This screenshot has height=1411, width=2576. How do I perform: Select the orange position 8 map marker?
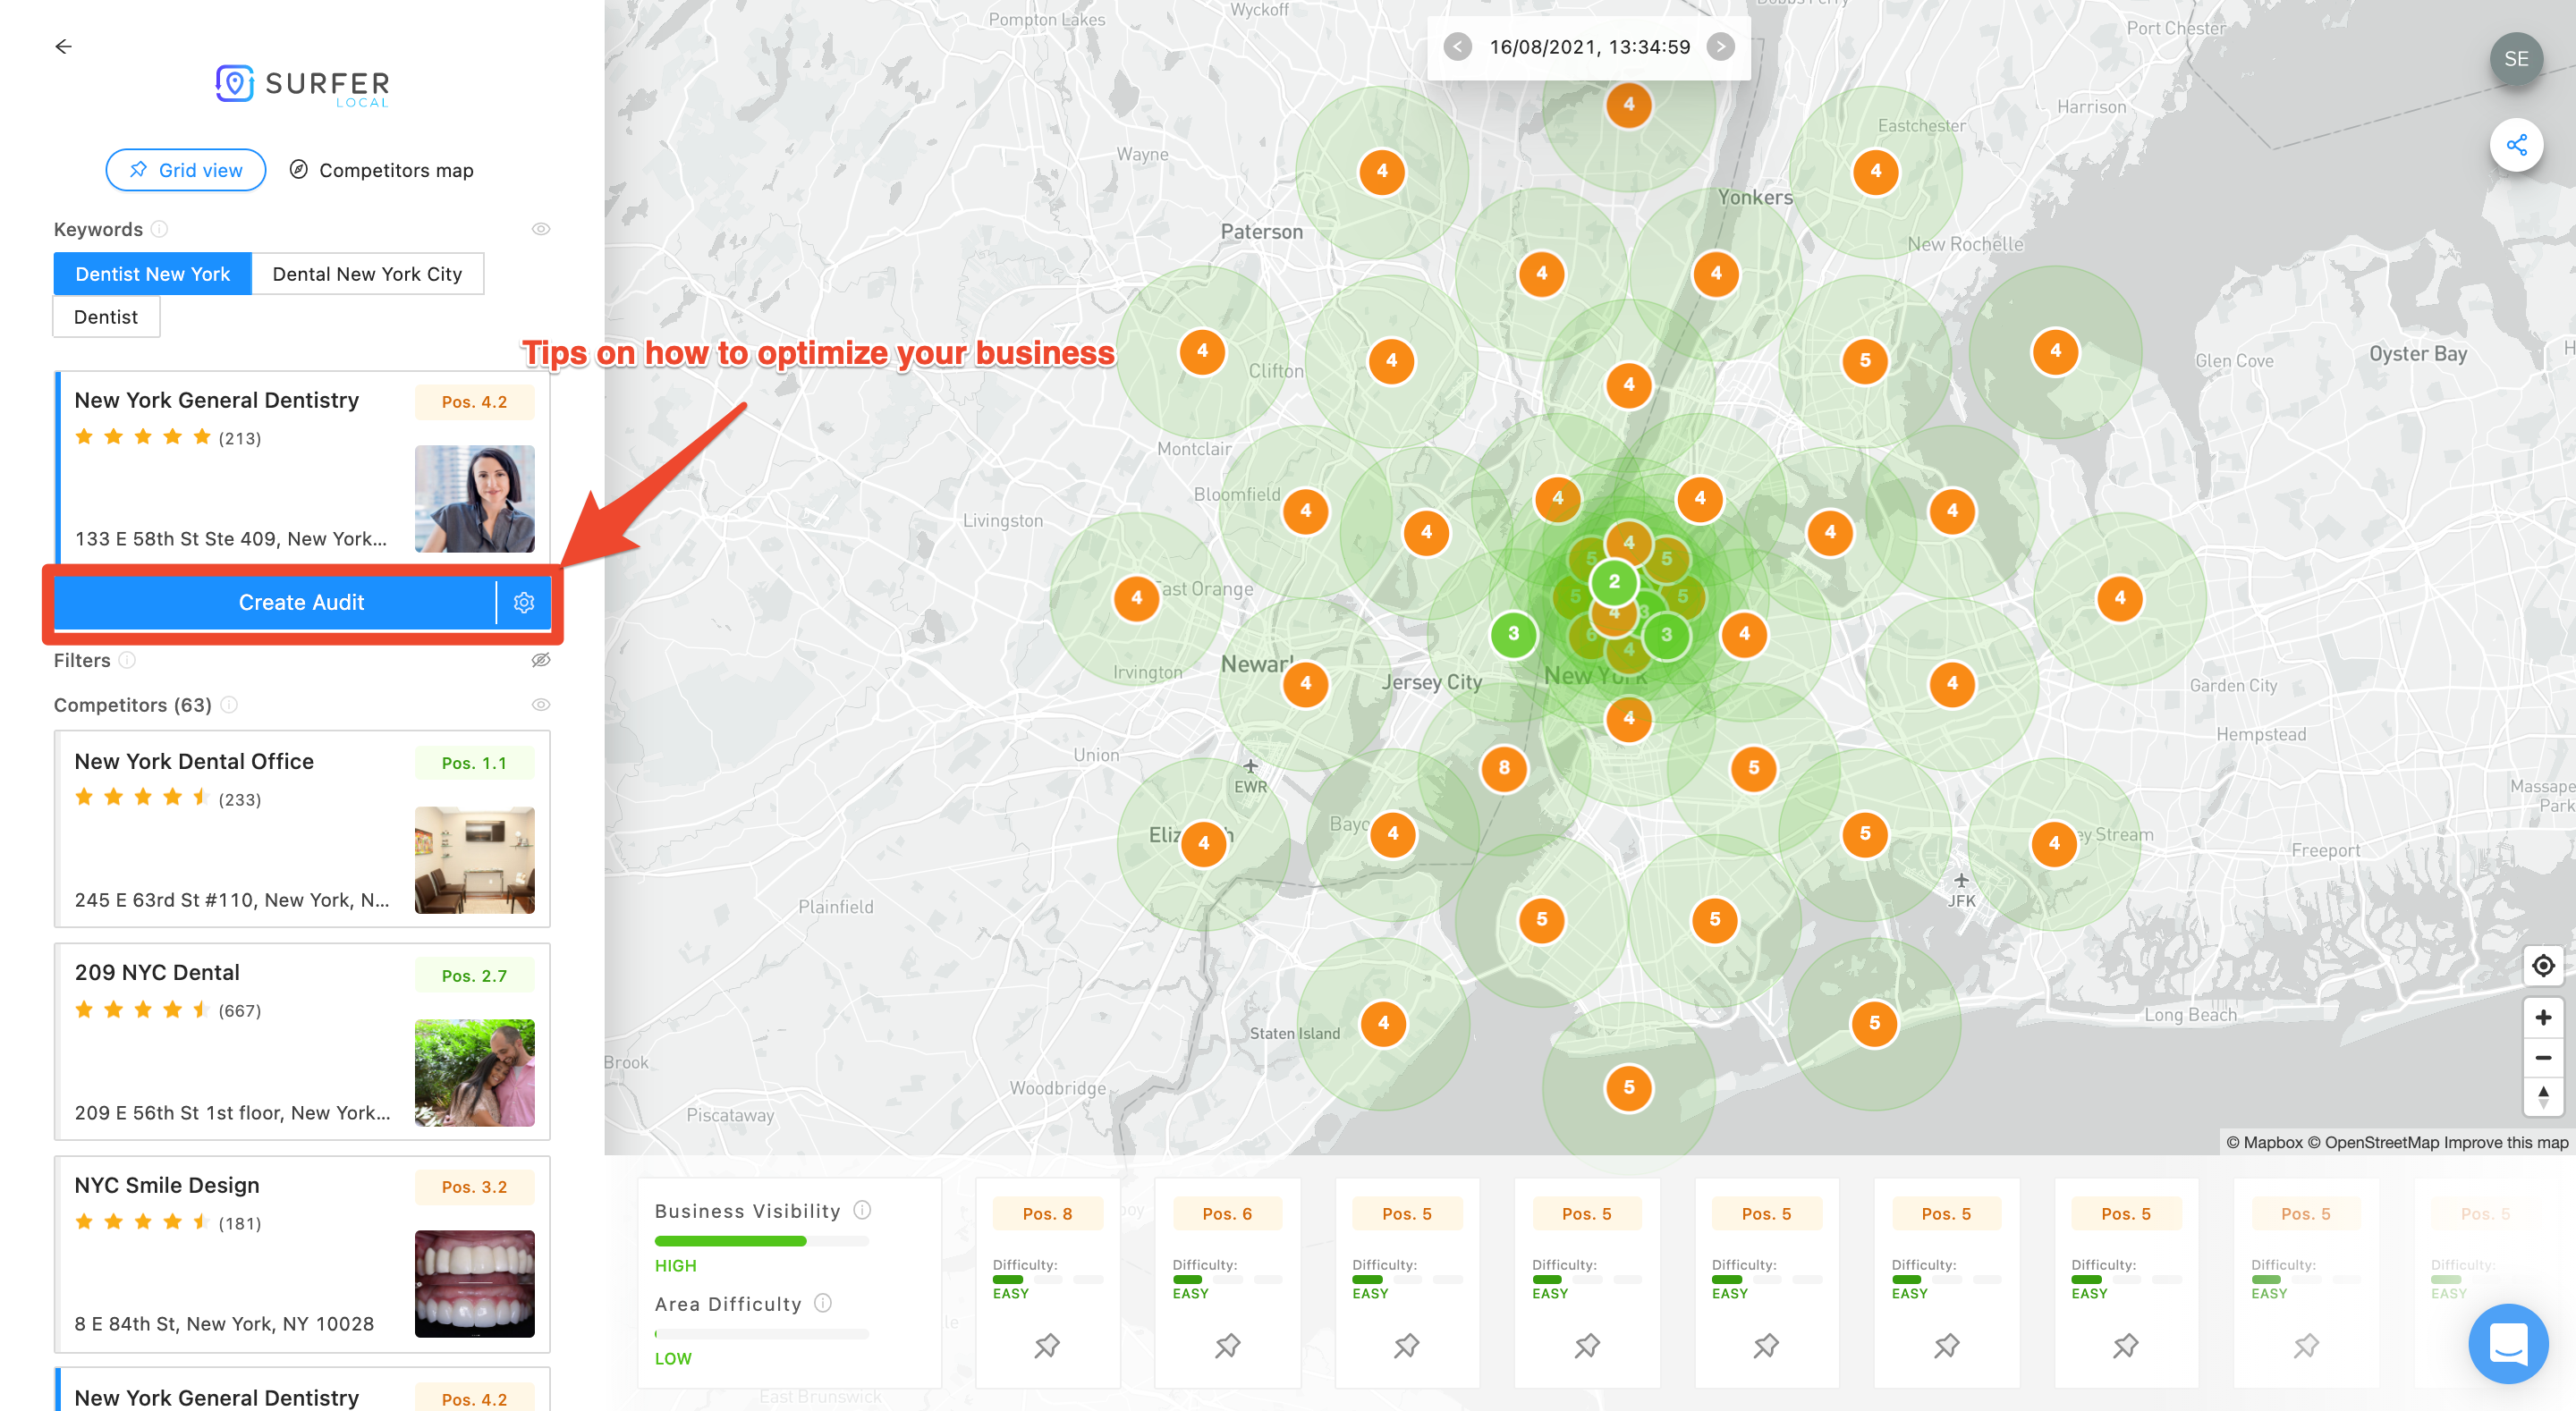click(x=1504, y=767)
